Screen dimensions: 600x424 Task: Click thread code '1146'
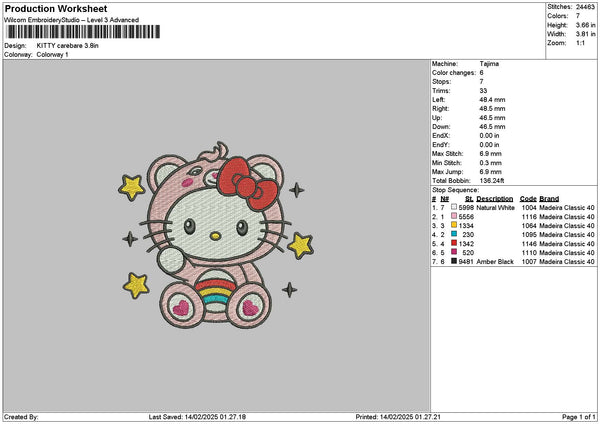coord(529,244)
